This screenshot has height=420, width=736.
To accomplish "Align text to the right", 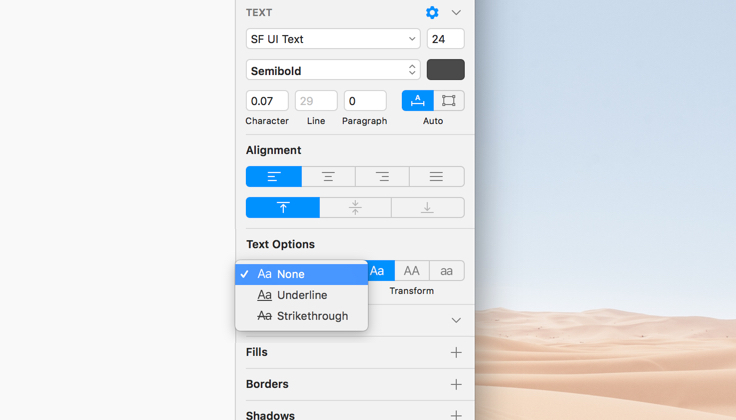I will point(382,177).
